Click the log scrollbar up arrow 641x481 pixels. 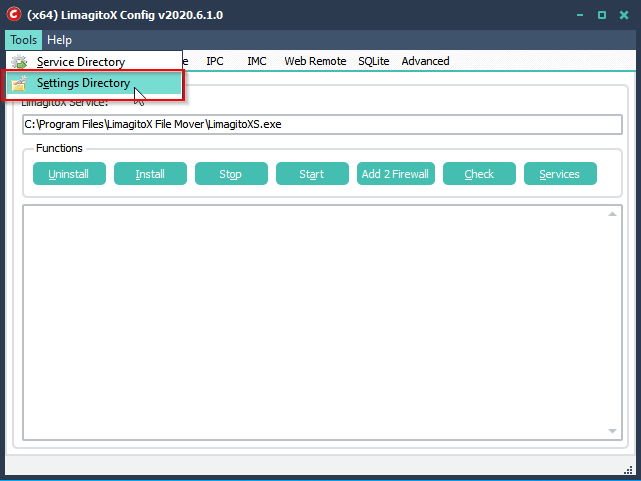point(612,214)
